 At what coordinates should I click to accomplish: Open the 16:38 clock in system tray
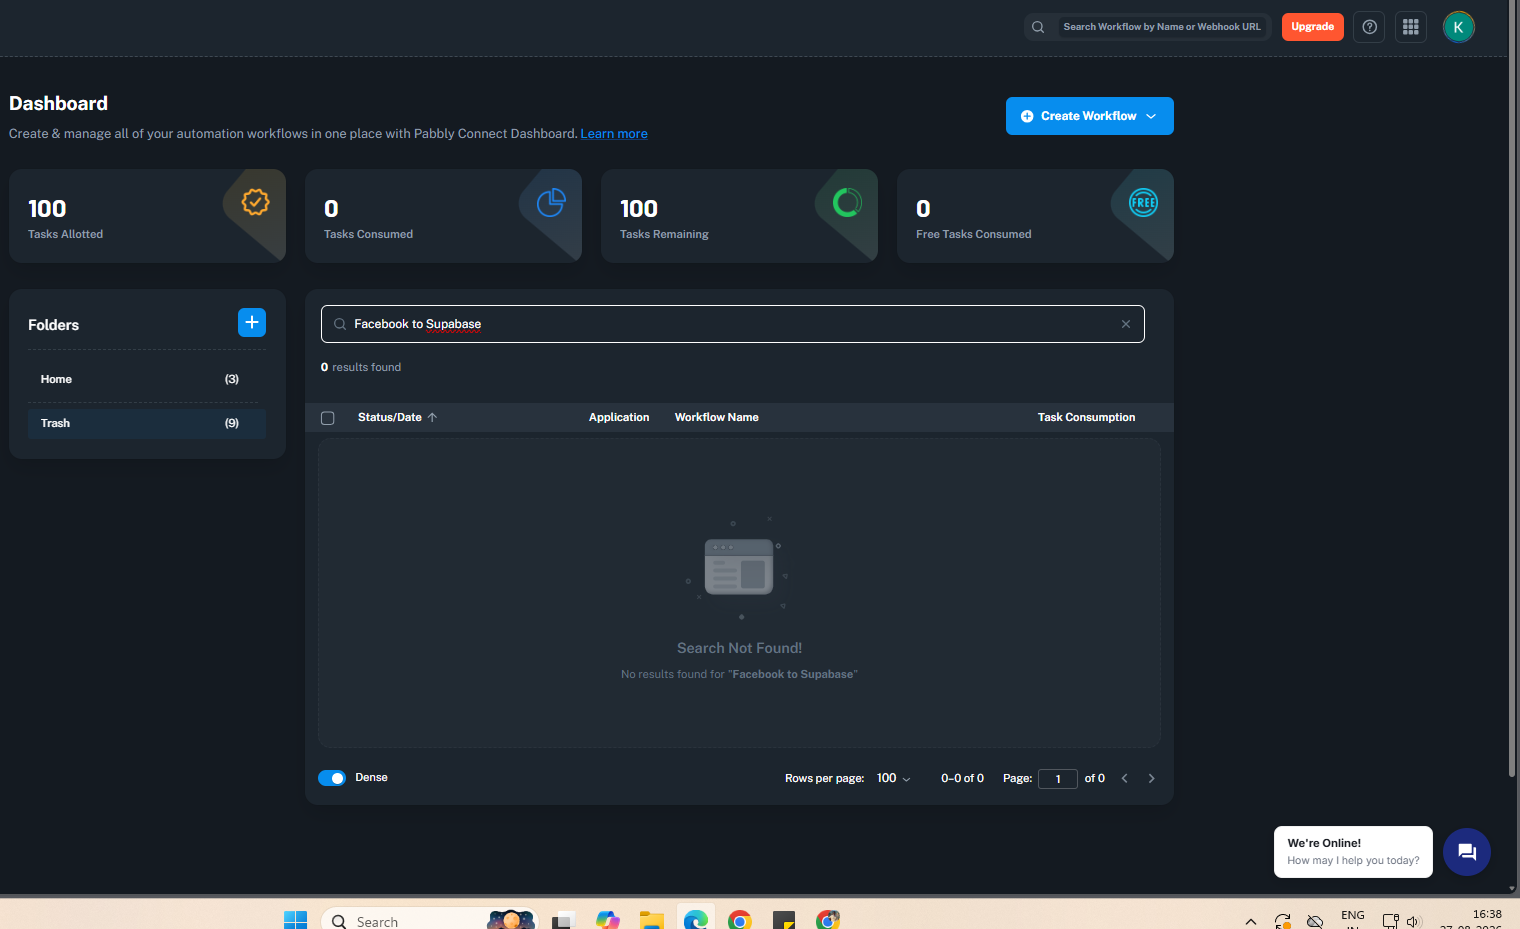[1487, 914]
